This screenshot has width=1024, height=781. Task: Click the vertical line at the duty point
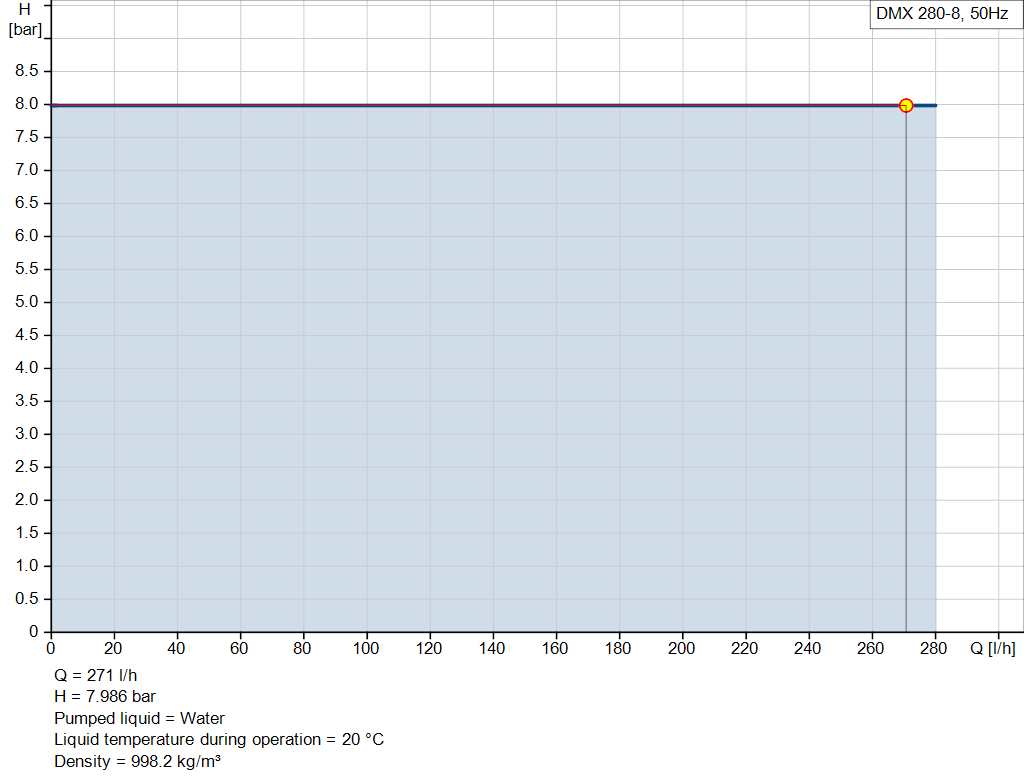(x=906, y=400)
